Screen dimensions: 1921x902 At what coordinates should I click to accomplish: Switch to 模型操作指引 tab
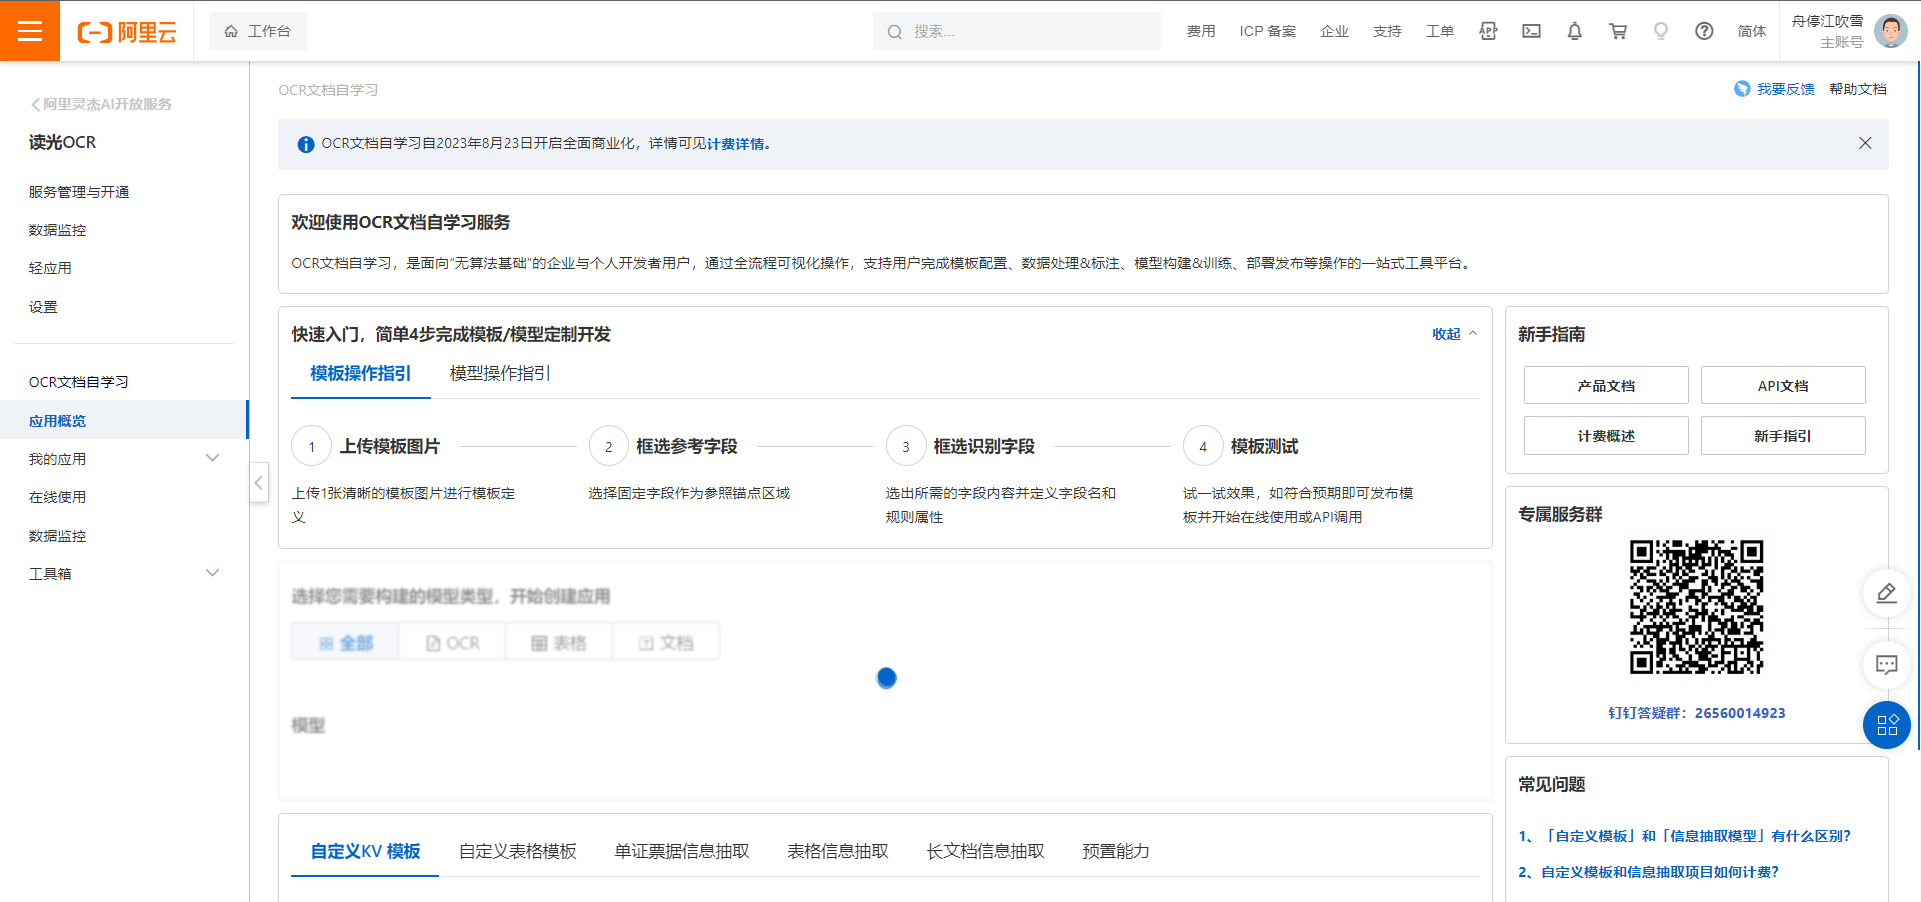500,374
